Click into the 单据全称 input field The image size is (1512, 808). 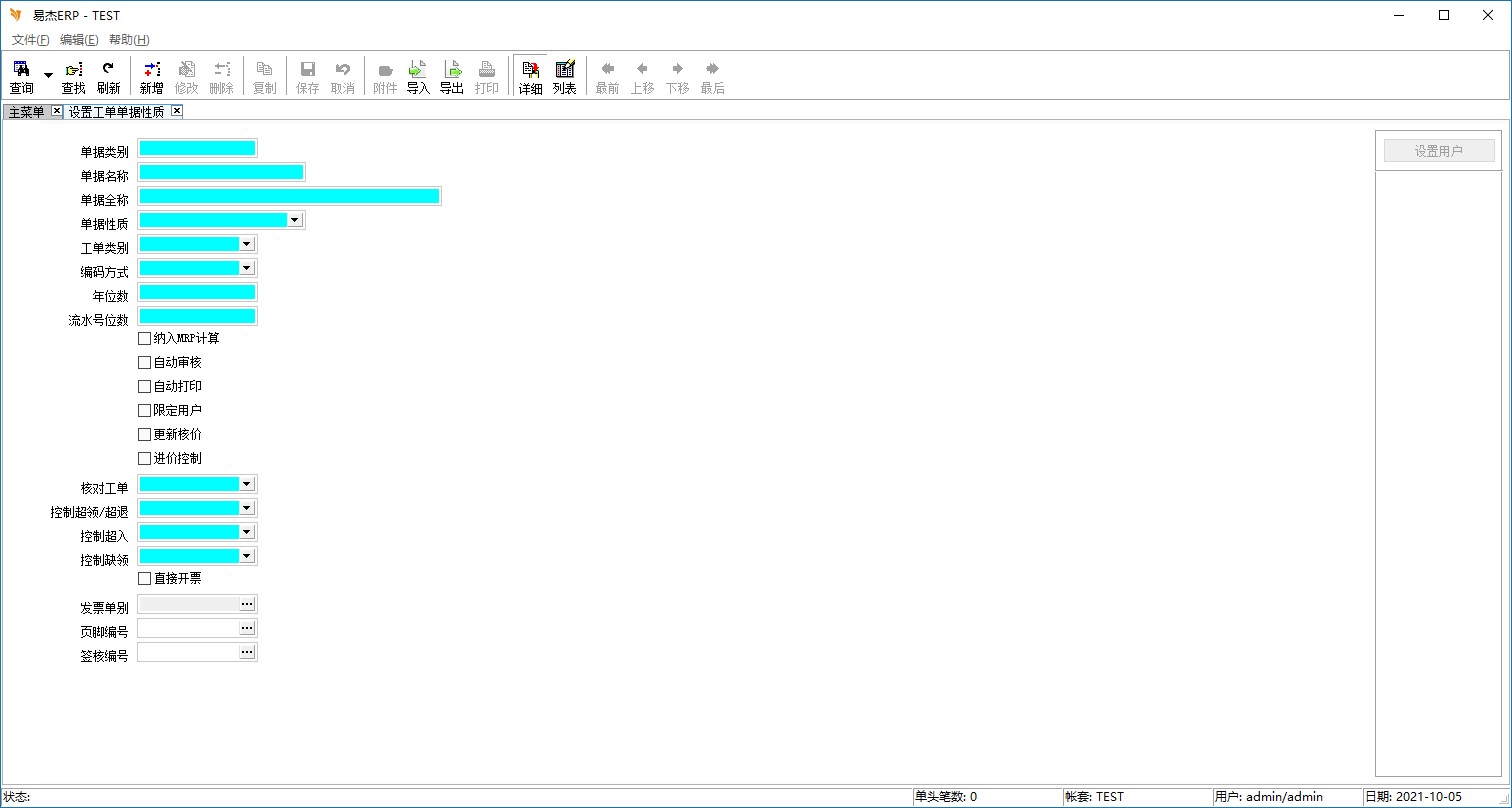(289, 196)
